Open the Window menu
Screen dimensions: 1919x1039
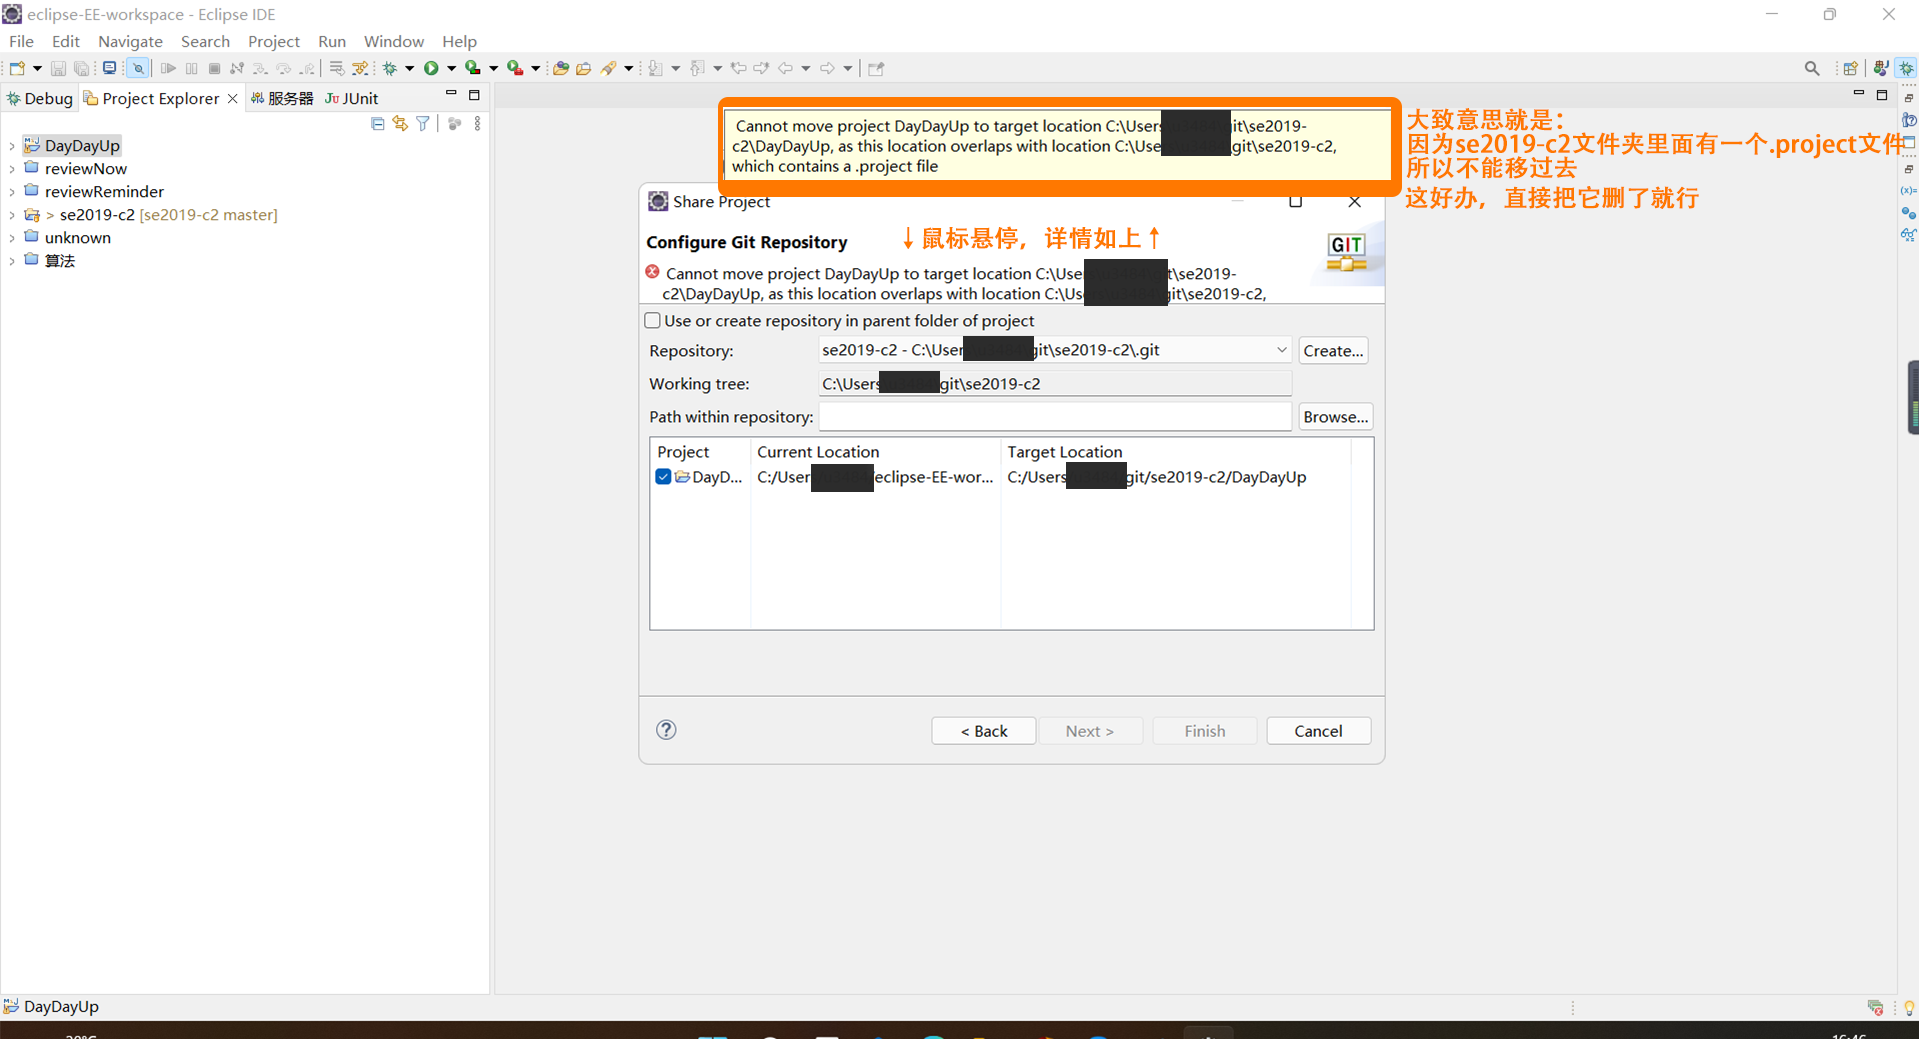[393, 41]
